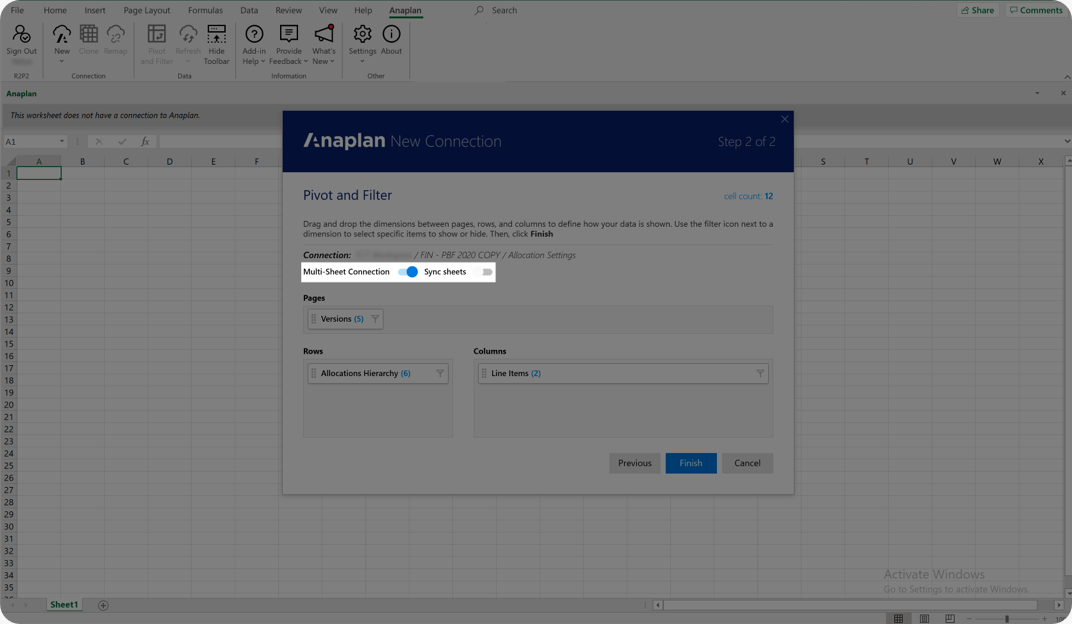Click the Share button
Image resolution: width=1072 pixels, height=624 pixels.
(978, 10)
